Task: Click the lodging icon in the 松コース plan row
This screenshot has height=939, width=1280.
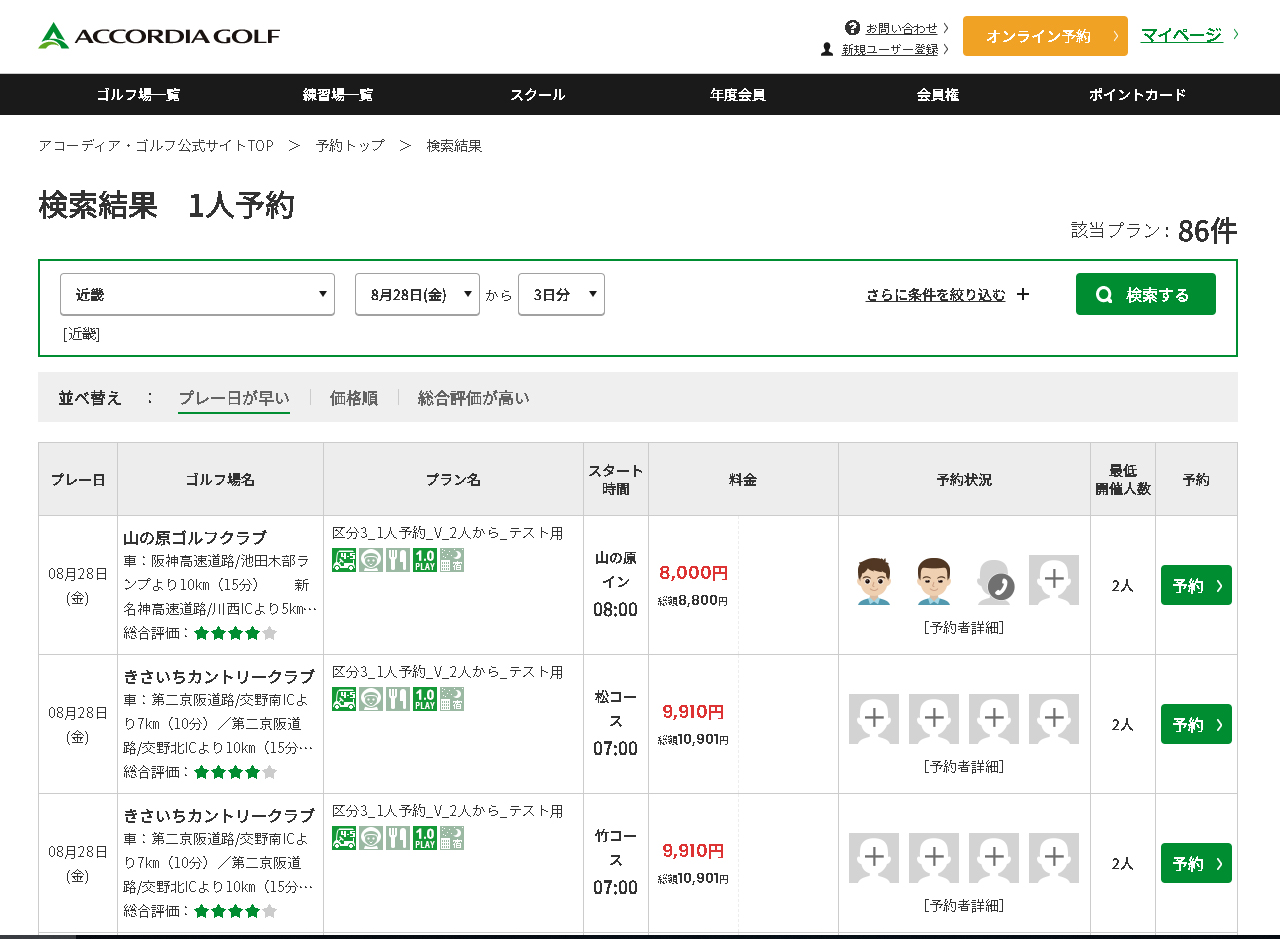Action: (x=452, y=699)
